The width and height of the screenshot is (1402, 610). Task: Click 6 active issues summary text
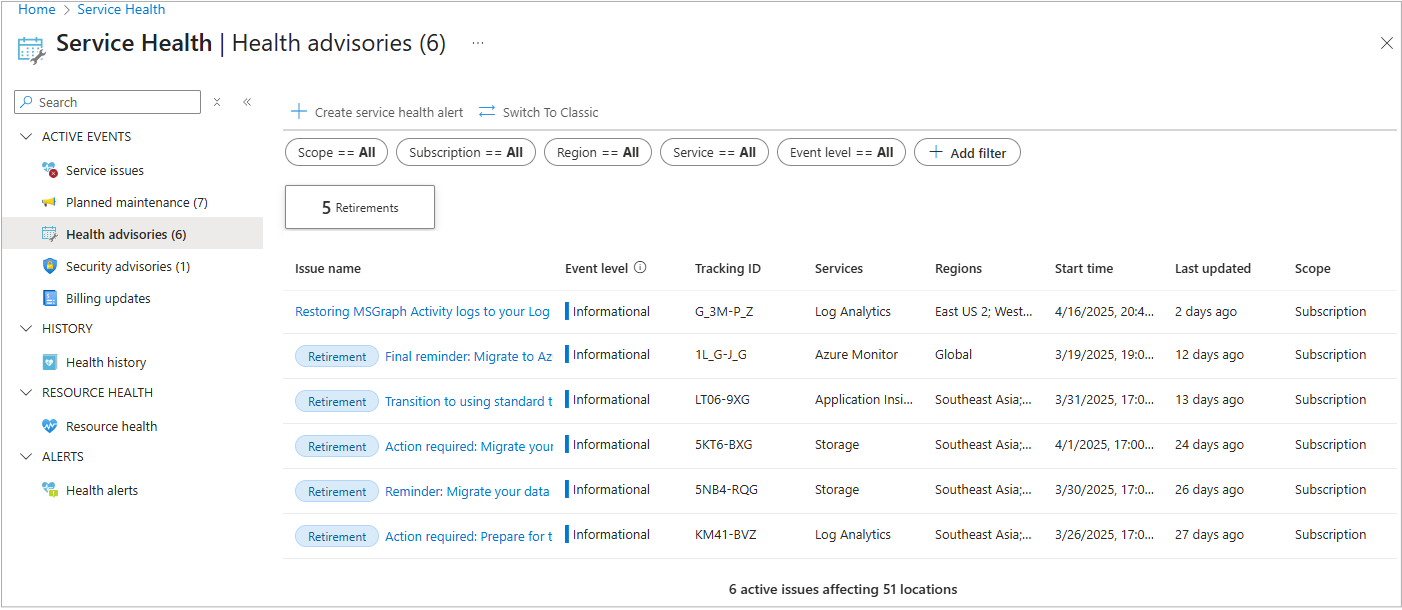843,589
